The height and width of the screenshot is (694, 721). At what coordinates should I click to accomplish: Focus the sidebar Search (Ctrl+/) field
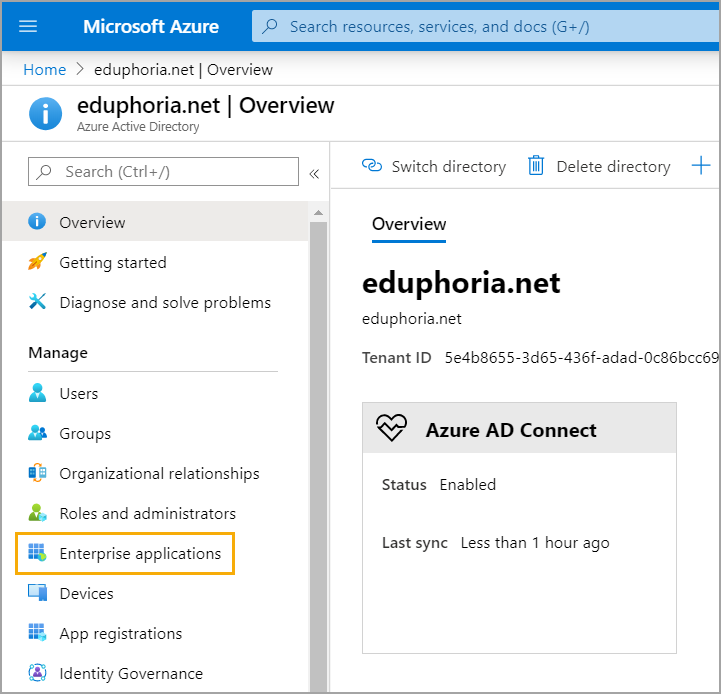163,172
